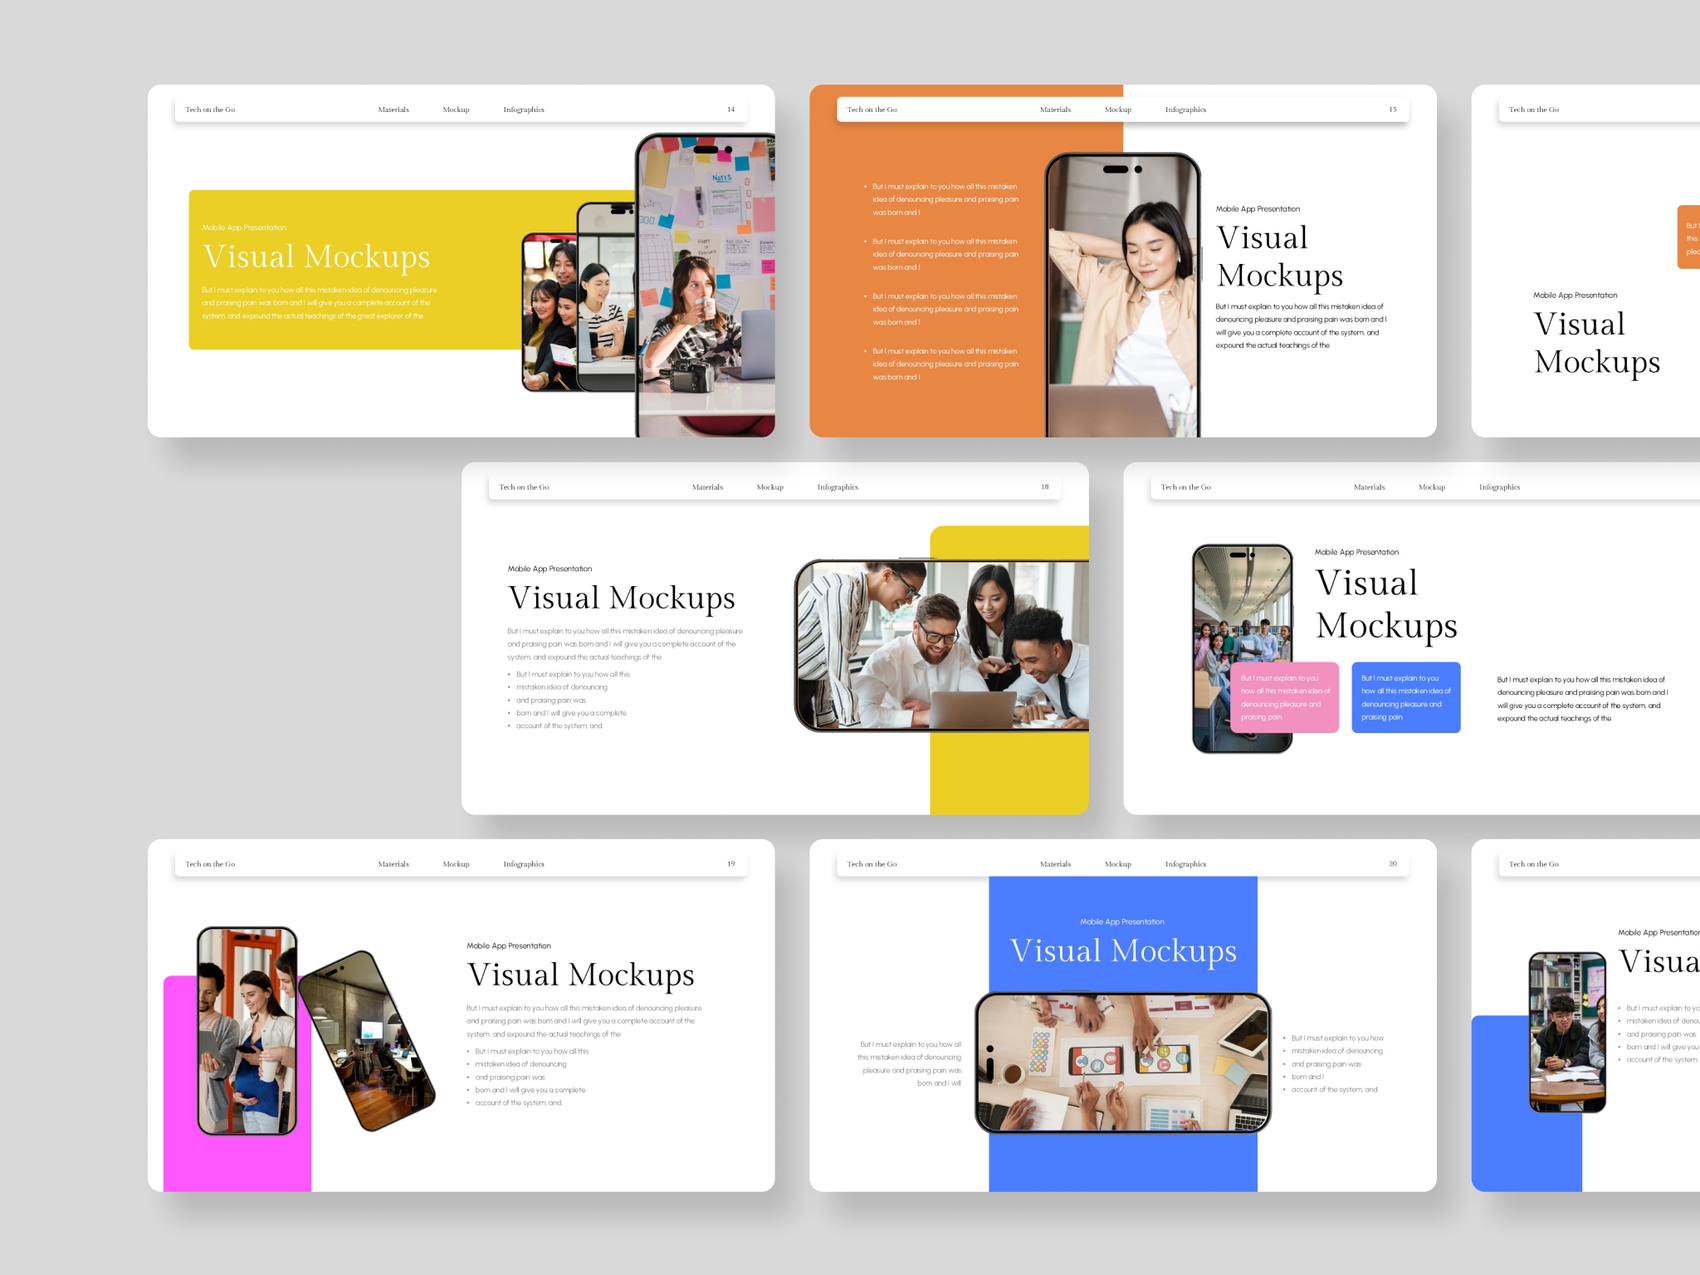Click the 'Visual Mockups' heading on the yellow panel
This screenshot has height=1275, width=1700.
click(316, 257)
